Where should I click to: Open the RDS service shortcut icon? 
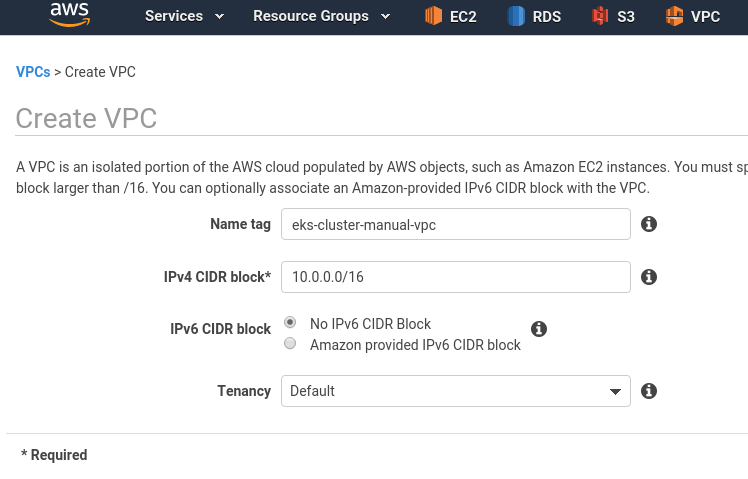[x=516, y=16]
